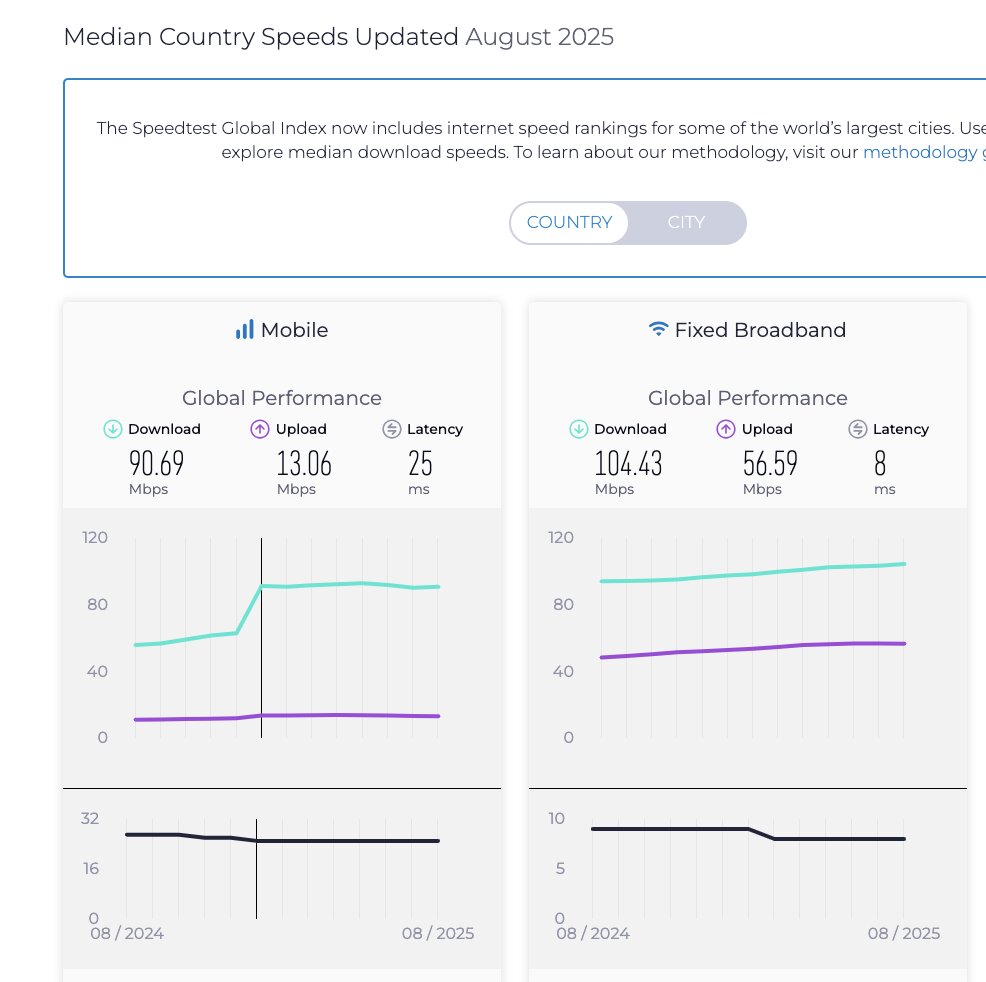Click the Mobile Upload arrow icon

[x=259, y=429]
